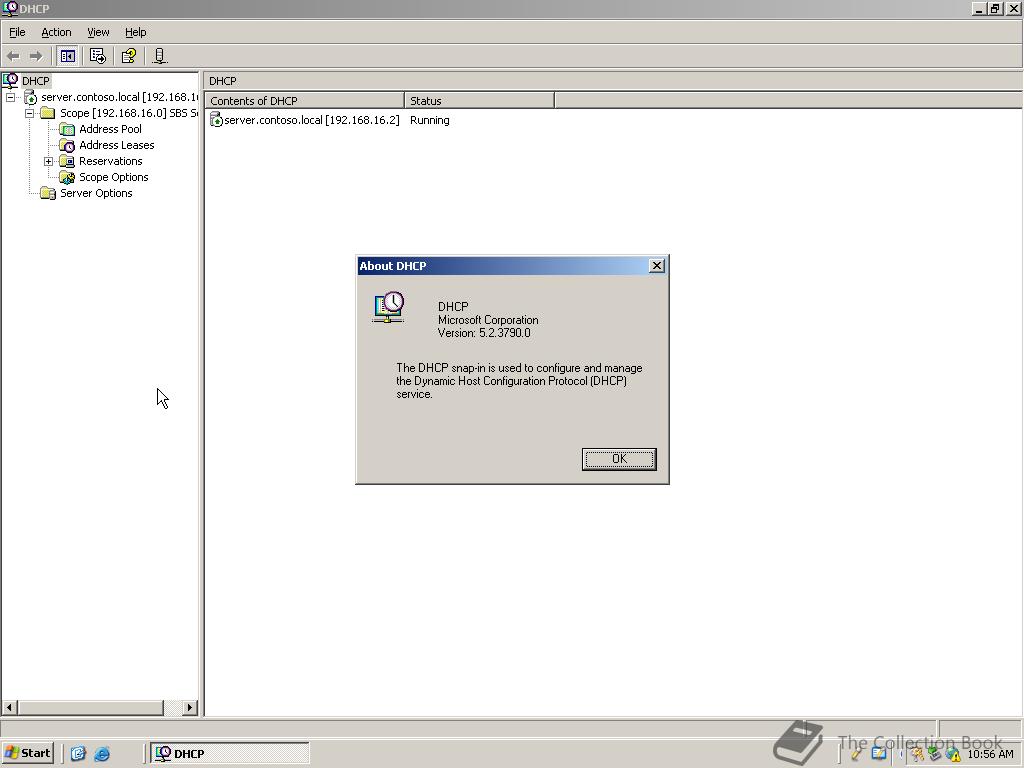
Task: Open the Start menu
Action: [27, 753]
